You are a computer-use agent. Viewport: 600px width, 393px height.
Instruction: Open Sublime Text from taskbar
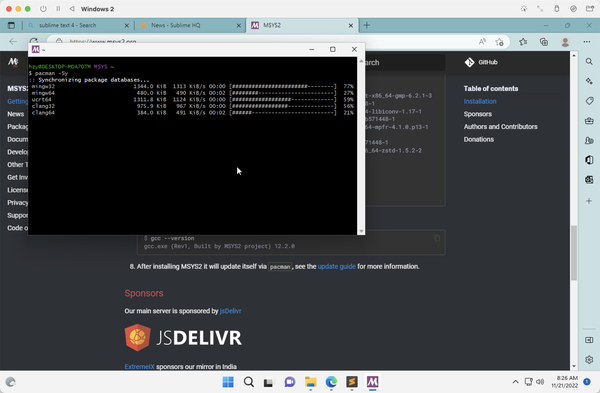pos(352,382)
